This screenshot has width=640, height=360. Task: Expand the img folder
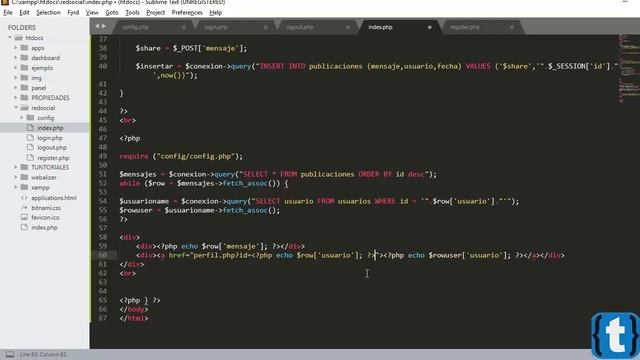[x=16, y=78]
